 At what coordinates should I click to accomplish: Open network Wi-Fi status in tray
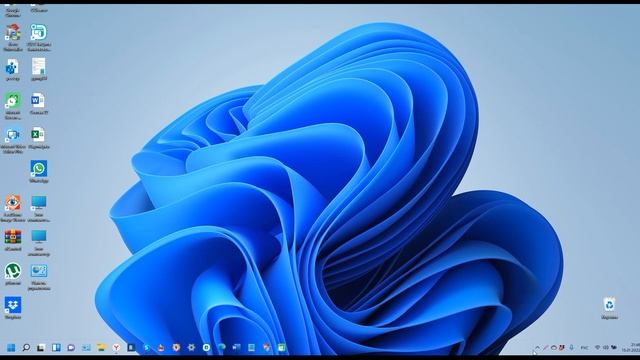[598, 347]
